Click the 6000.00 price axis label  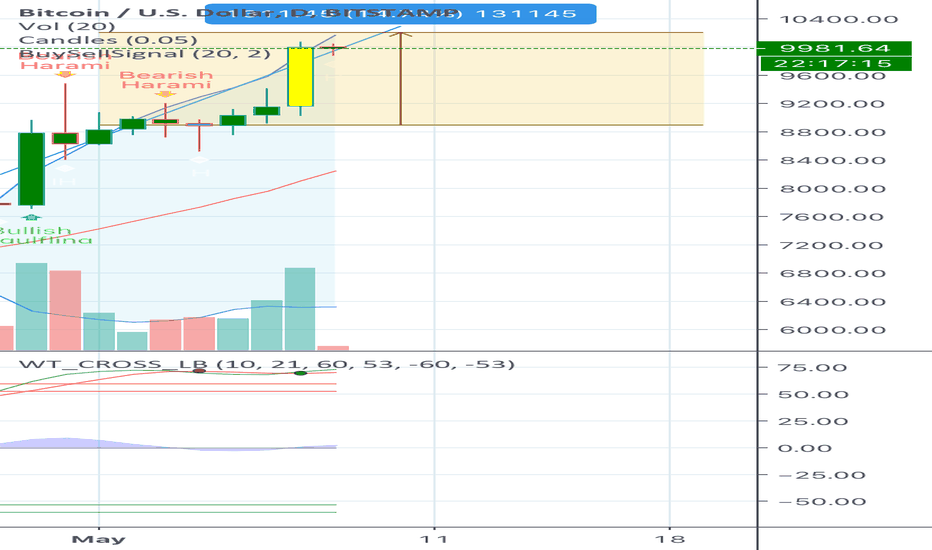pyautogui.click(x=833, y=330)
